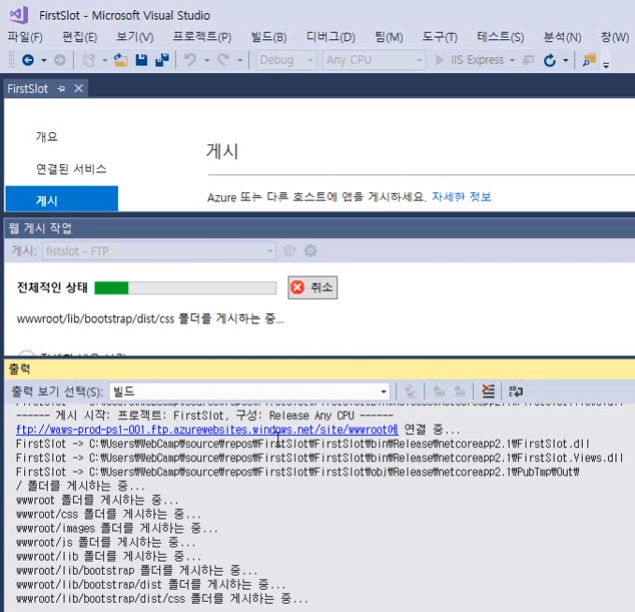Open the Debug configuration dropdown
This screenshot has height=612, width=635.
pos(286,60)
